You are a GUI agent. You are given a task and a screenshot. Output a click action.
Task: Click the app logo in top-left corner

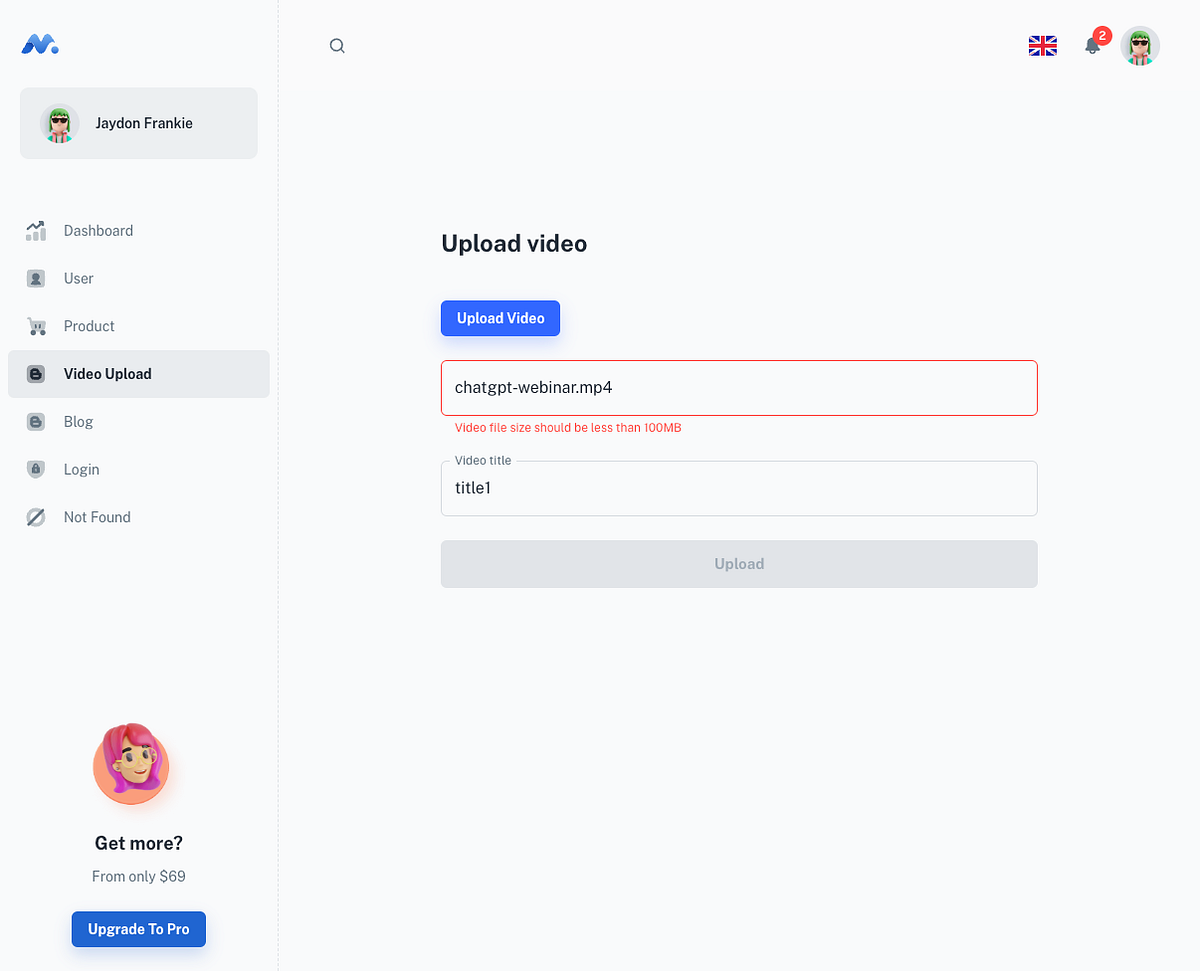point(39,44)
